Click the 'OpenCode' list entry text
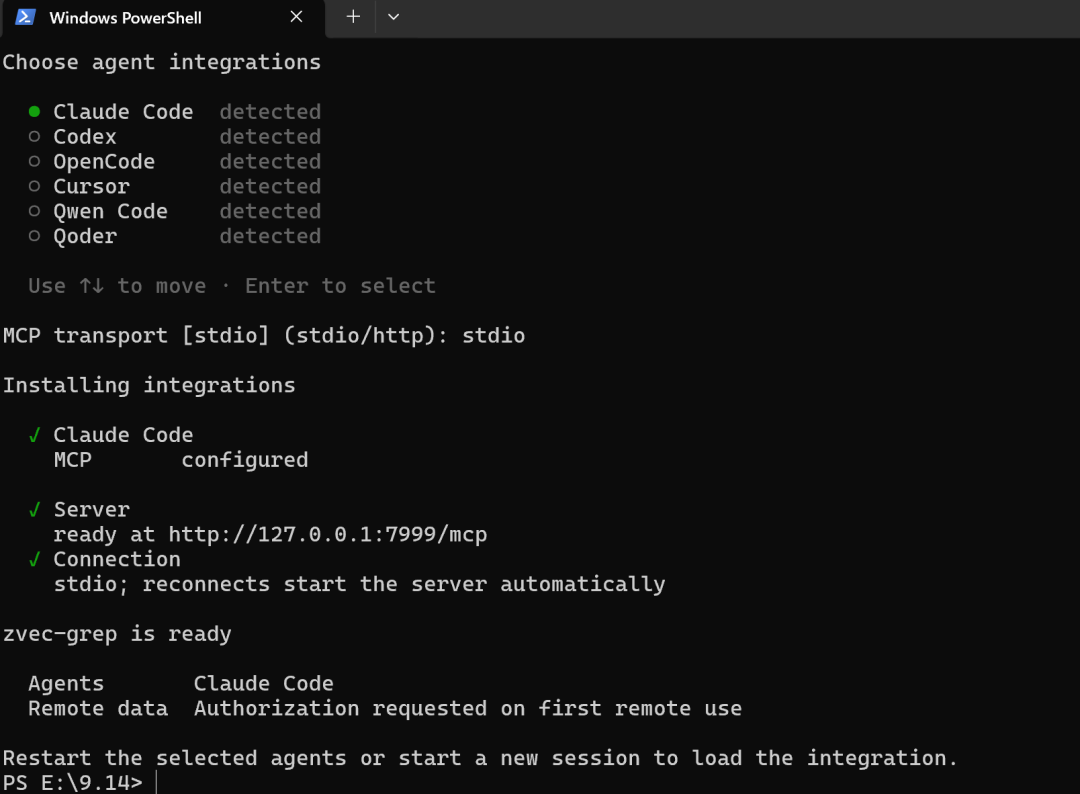The width and height of the screenshot is (1080, 794). (x=104, y=161)
